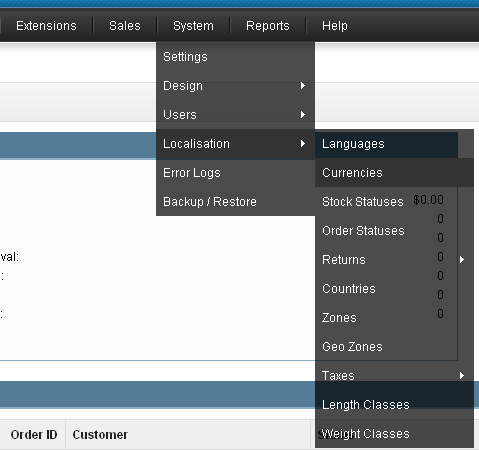Image resolution: width=479 pixels, height=452 pixels.
Task: Open the Help menu
Action: click(x=335, y=26)
